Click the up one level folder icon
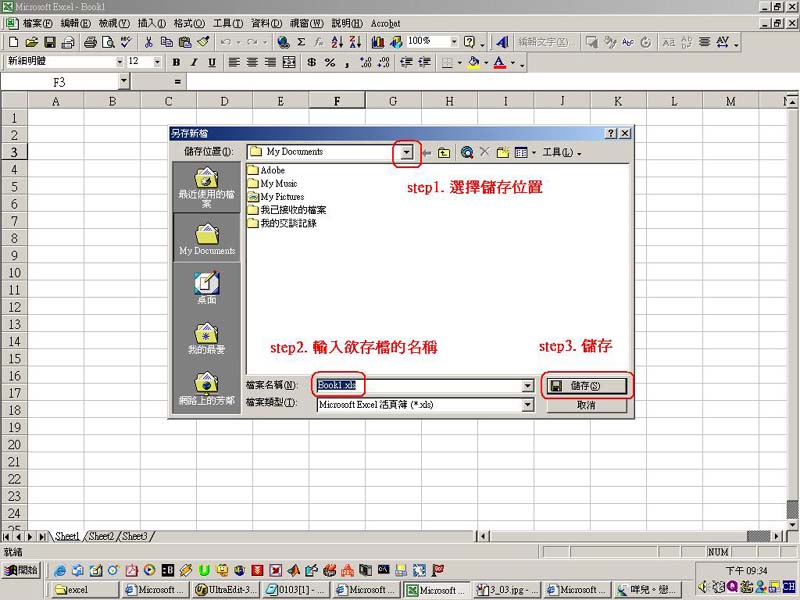This screenshot has height=600, width=800. pyautogui.click(x=443, y=152)
